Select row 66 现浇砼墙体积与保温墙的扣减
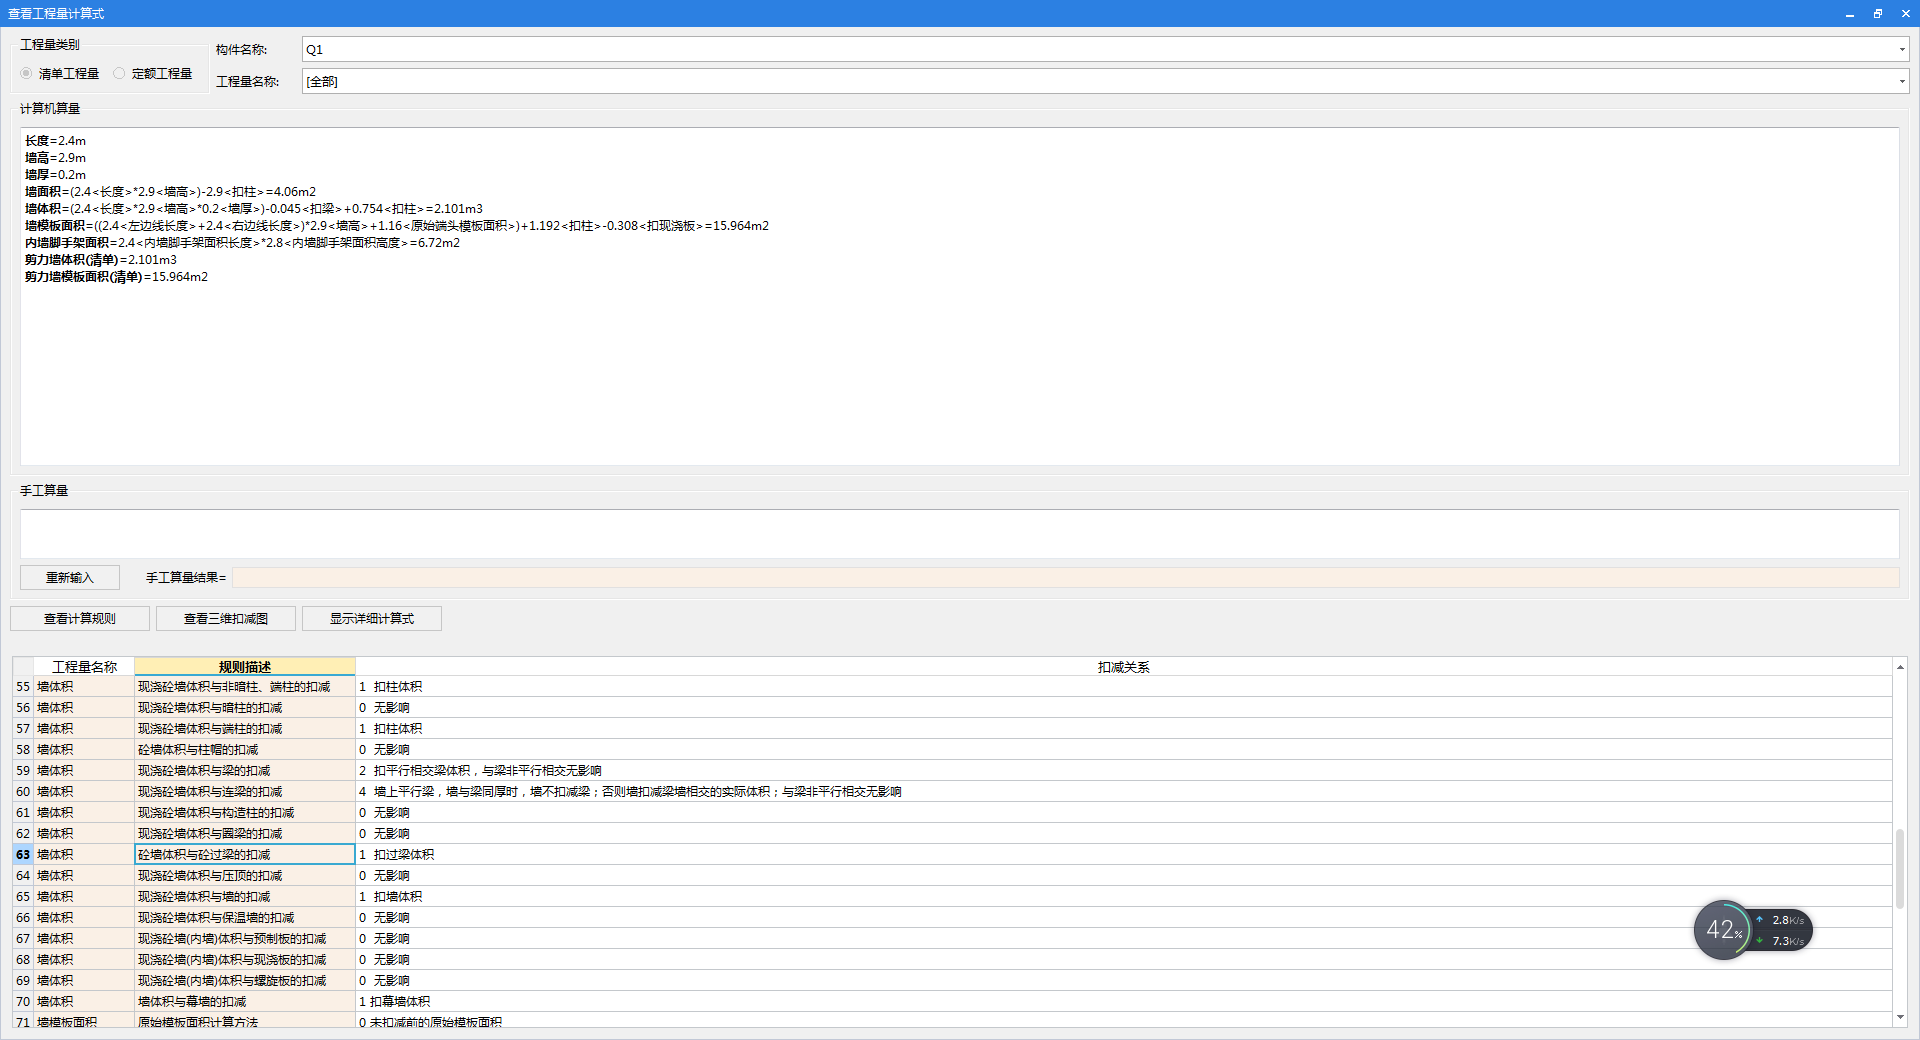The image size is (1920, 1040). (952, 918)
